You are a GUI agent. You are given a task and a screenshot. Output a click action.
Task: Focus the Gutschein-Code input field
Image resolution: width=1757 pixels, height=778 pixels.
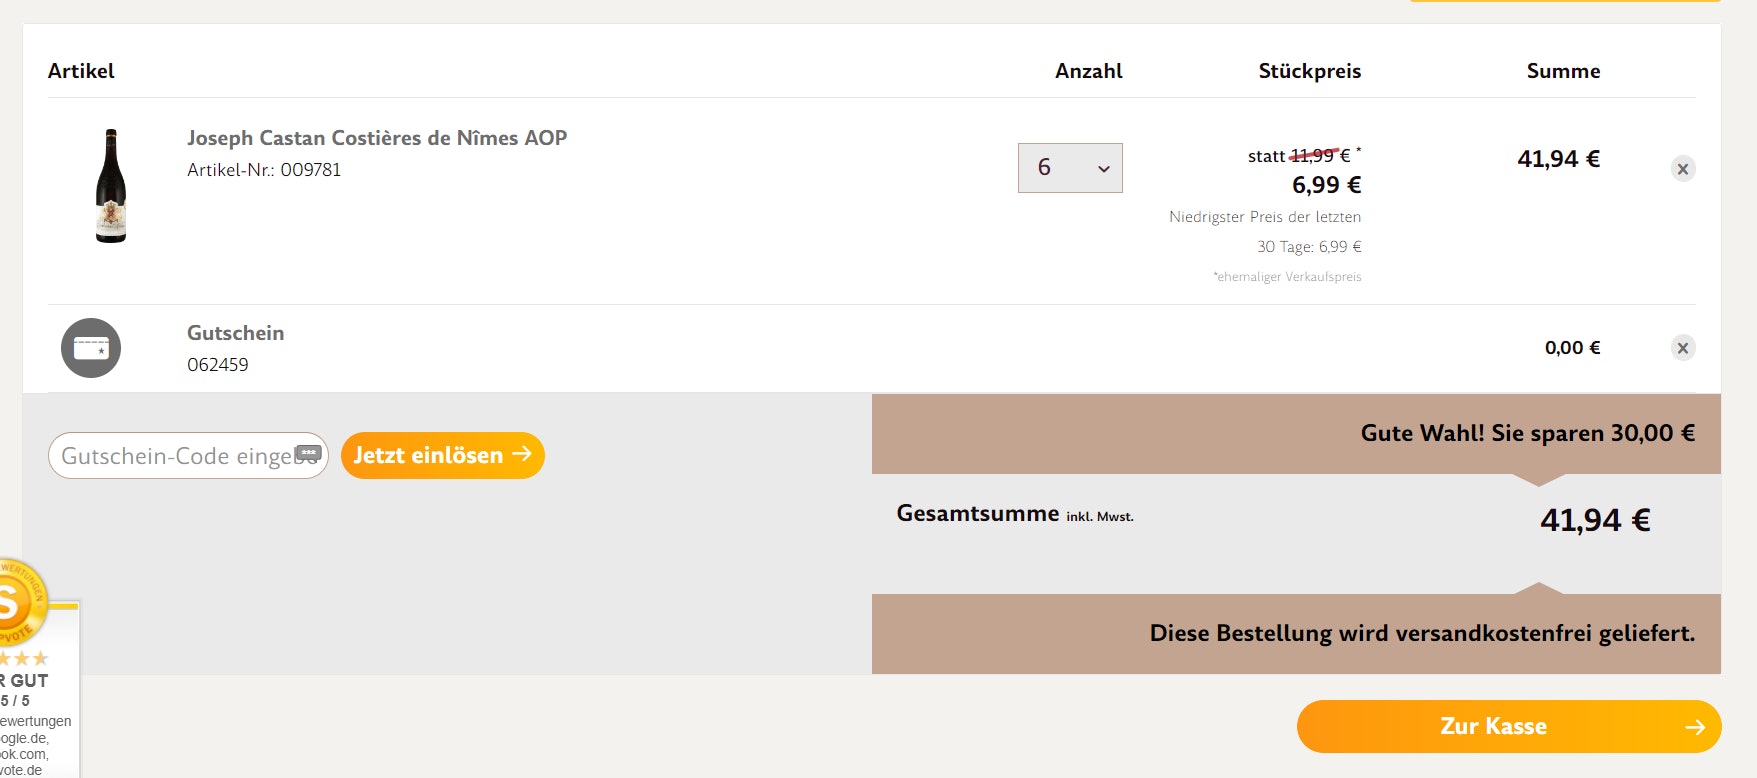click(175, 456)
